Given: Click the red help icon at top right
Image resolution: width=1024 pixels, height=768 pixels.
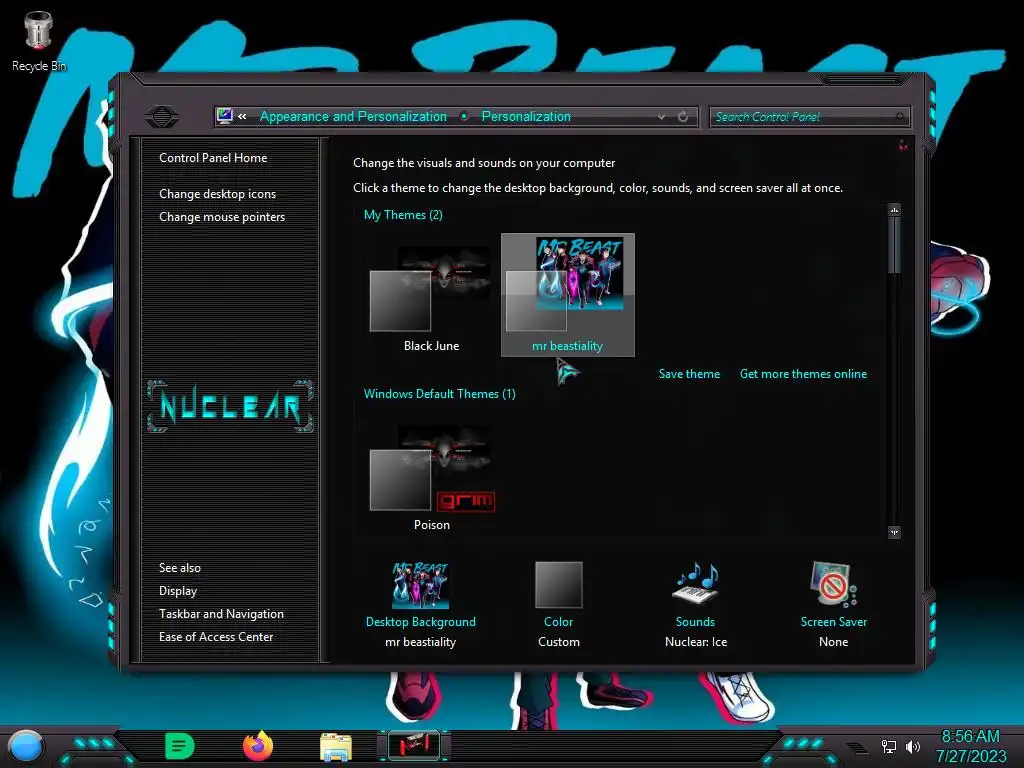Looking at the screenshot, I should [x=903, y=145].
